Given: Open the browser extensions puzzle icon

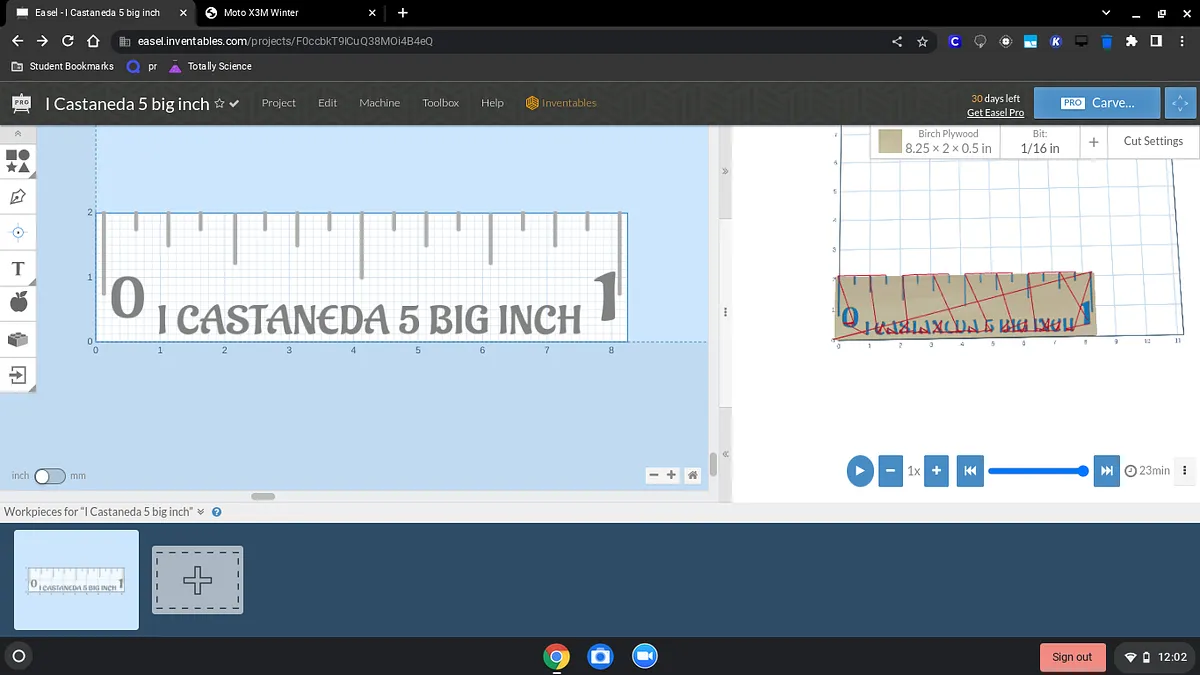Looking at the screenshot, I should click(1131, 42).
